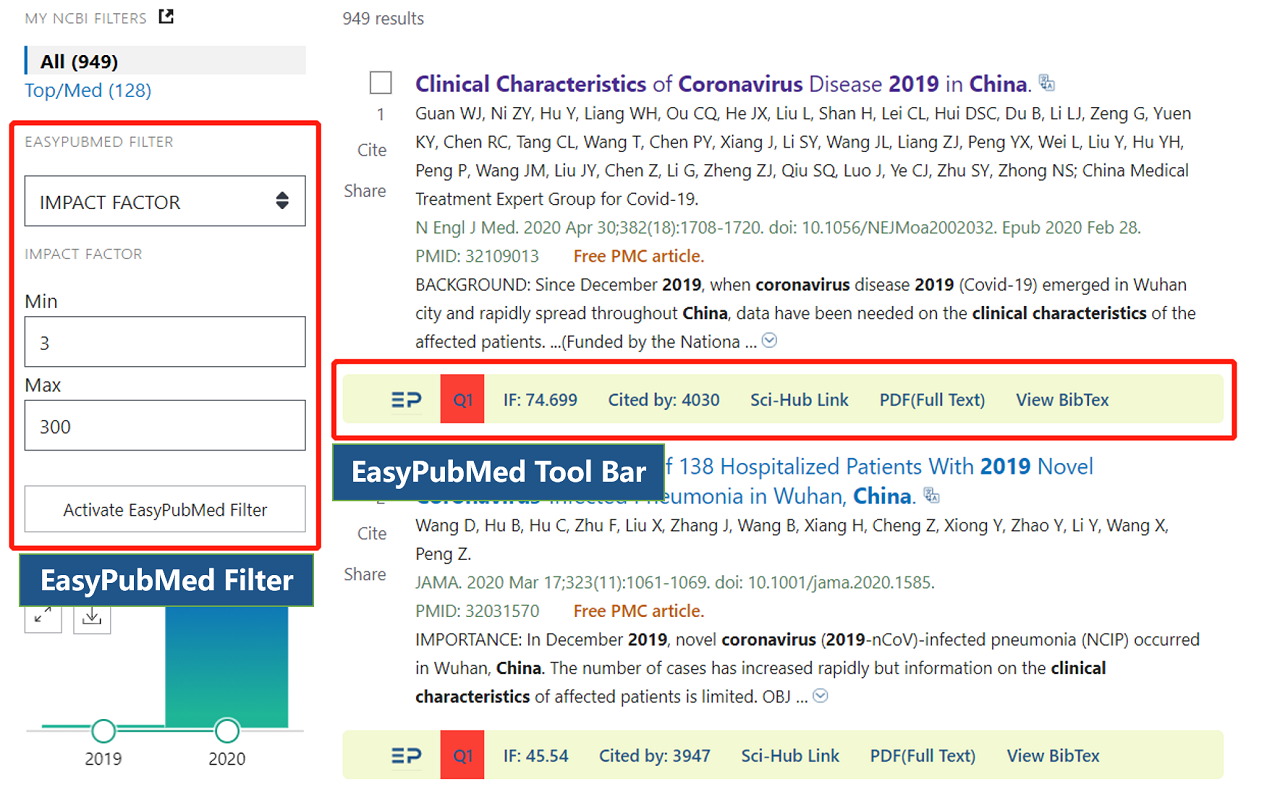
Task: Click the citation icon after the China article title
Action: [x=1046, y=82]
